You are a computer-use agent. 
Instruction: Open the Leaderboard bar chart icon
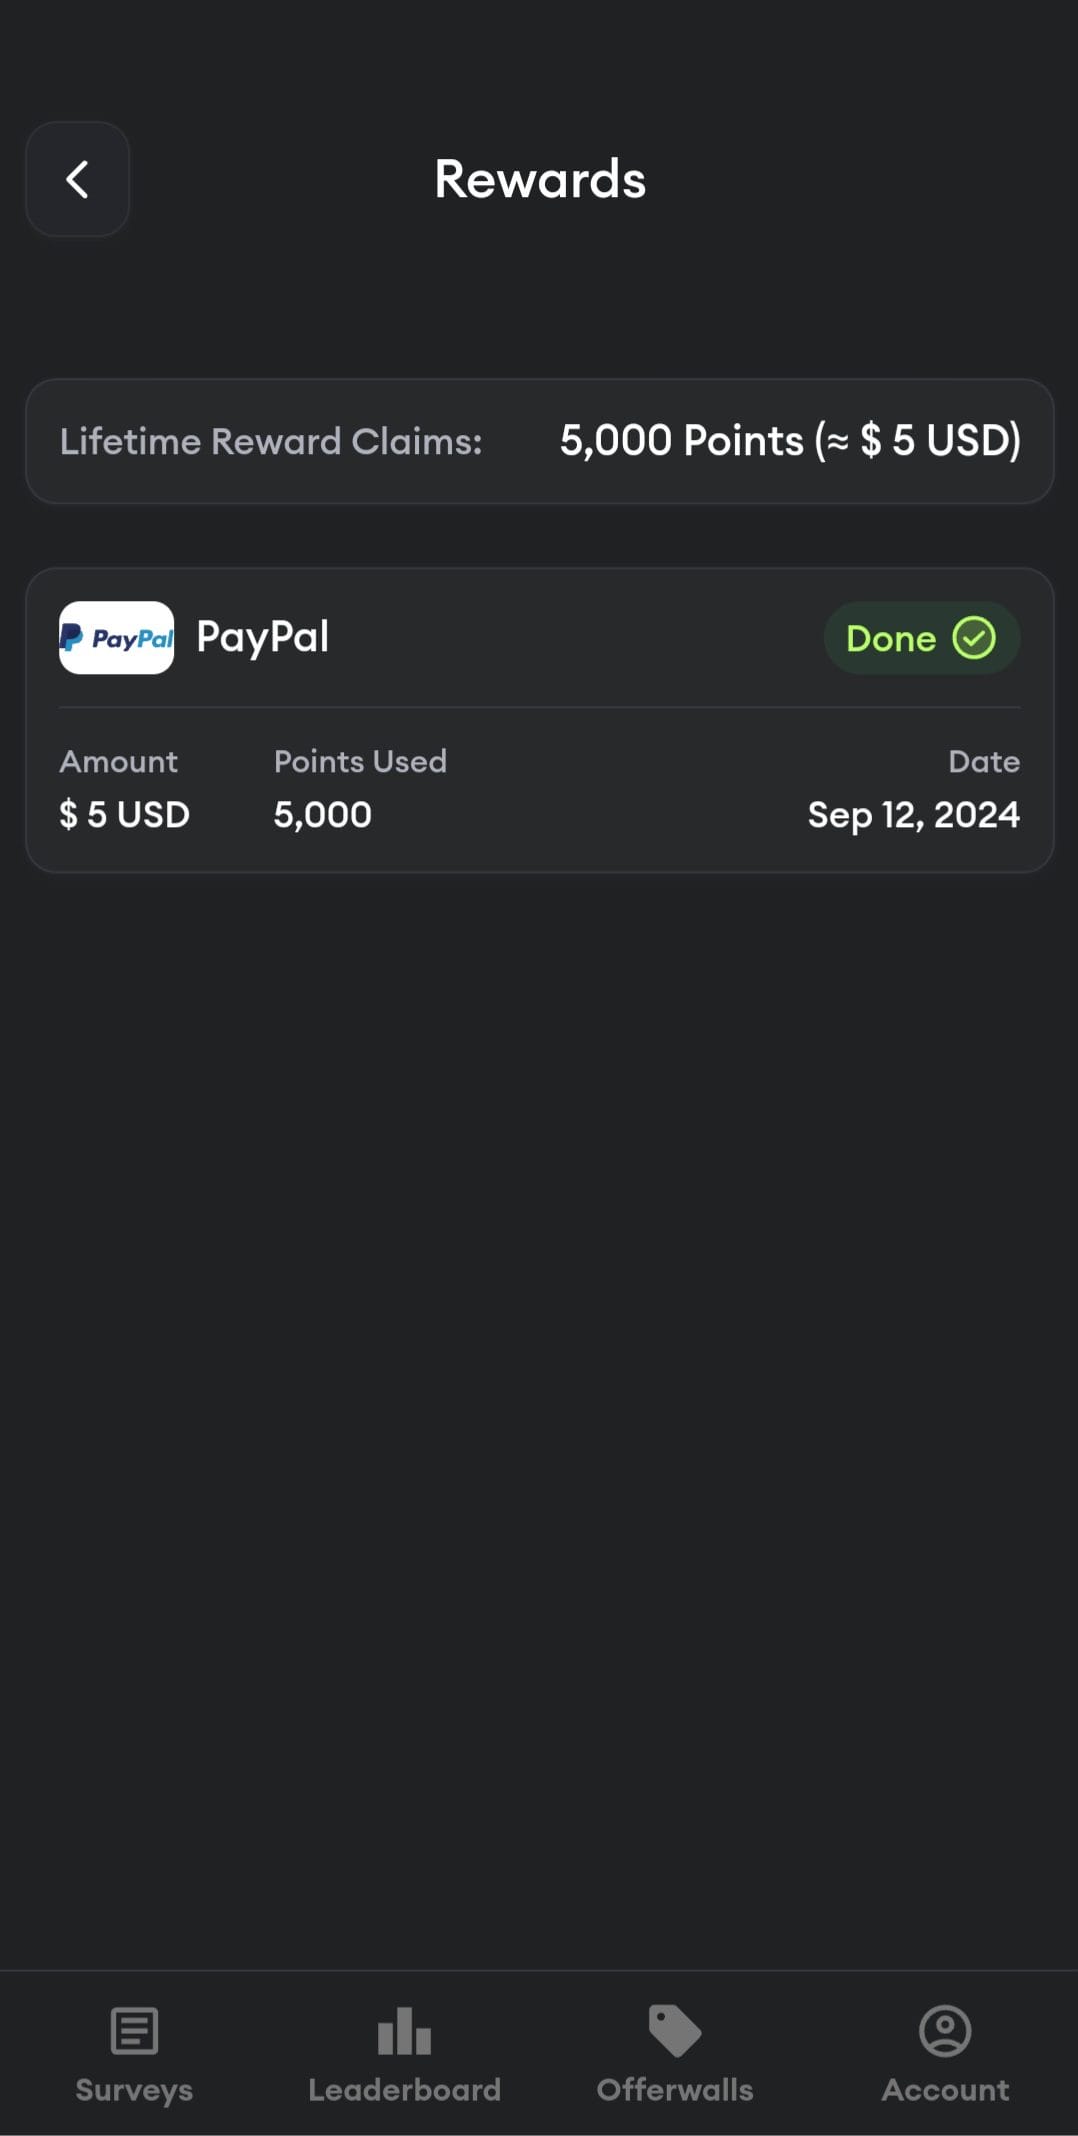[x=404, y=2031]
